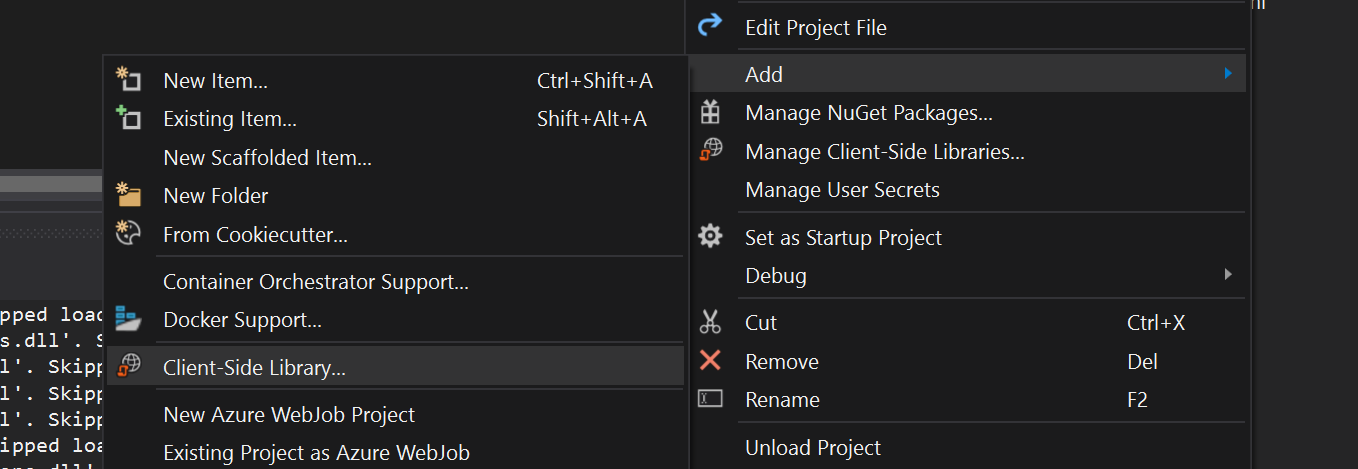
Task: Click the Client-Side Library globe icon
Action: click(128, 367)
